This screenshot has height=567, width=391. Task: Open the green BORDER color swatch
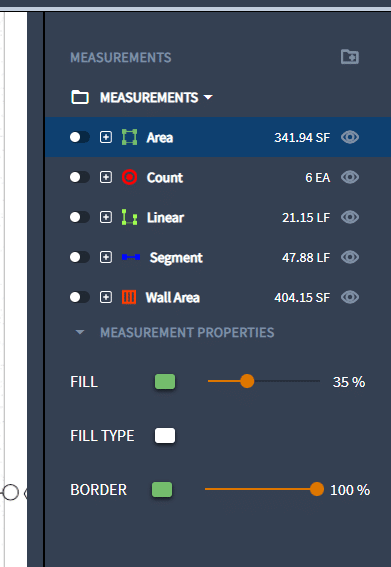[x=162, y=489]
